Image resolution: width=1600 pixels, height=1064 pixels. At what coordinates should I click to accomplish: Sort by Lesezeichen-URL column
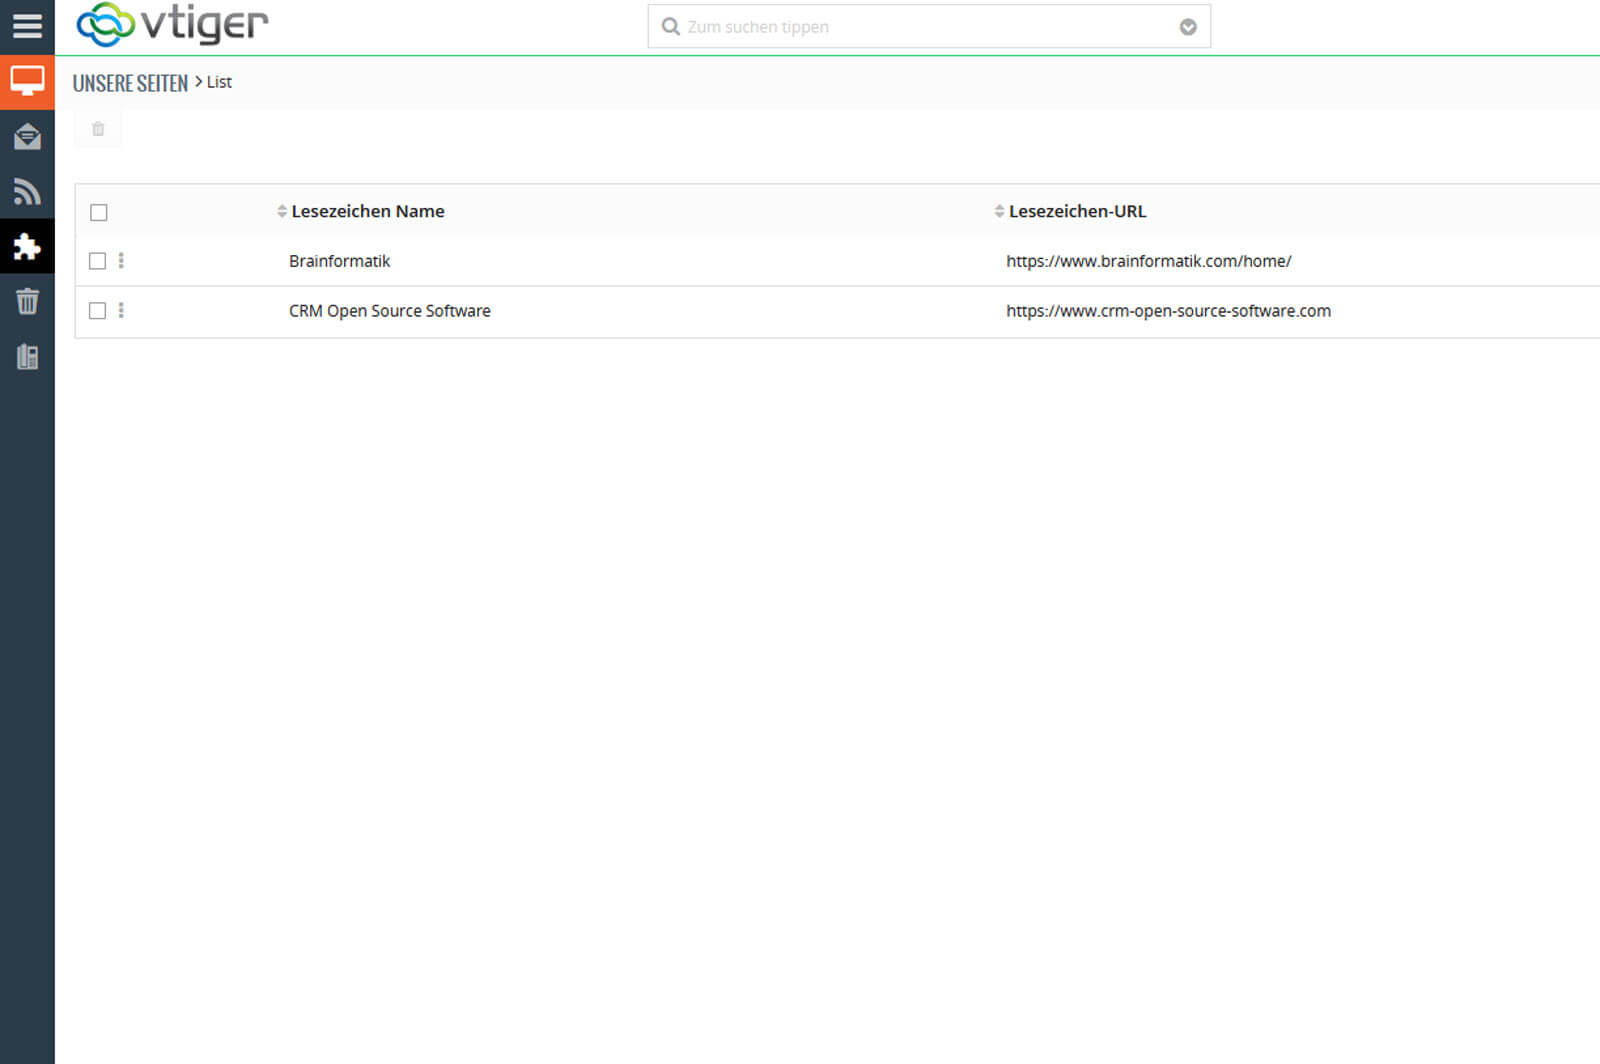coord(1076,211)
